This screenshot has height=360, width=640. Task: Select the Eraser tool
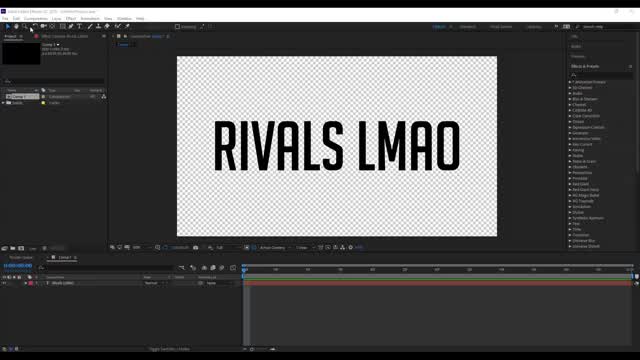[107, 26]
